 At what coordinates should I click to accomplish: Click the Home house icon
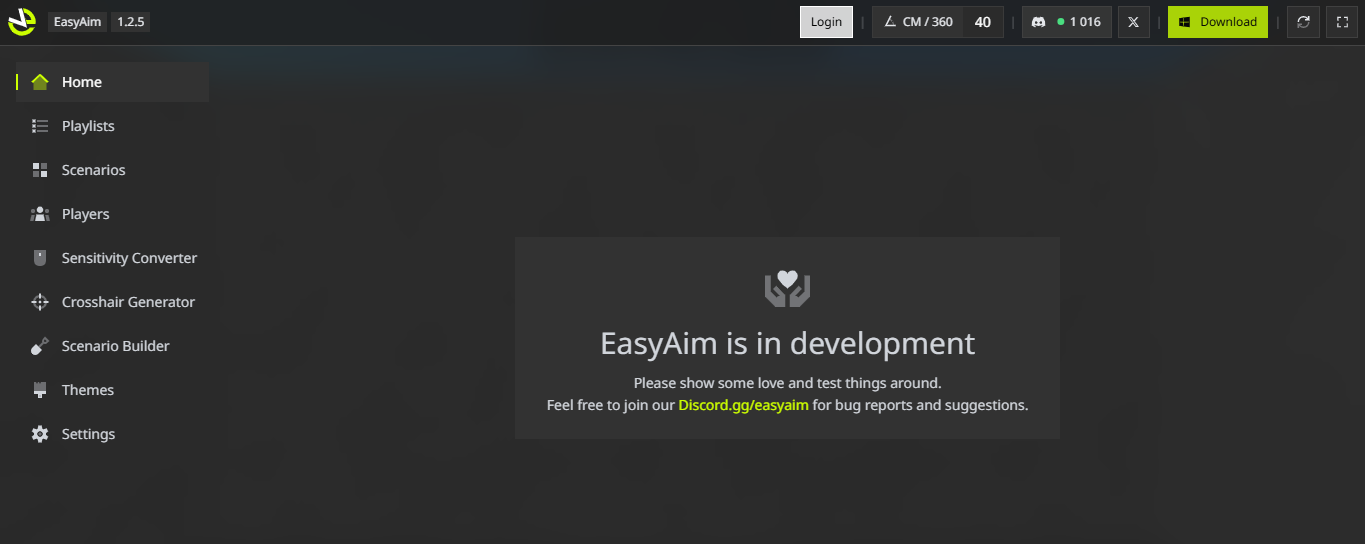pos(40,82)
